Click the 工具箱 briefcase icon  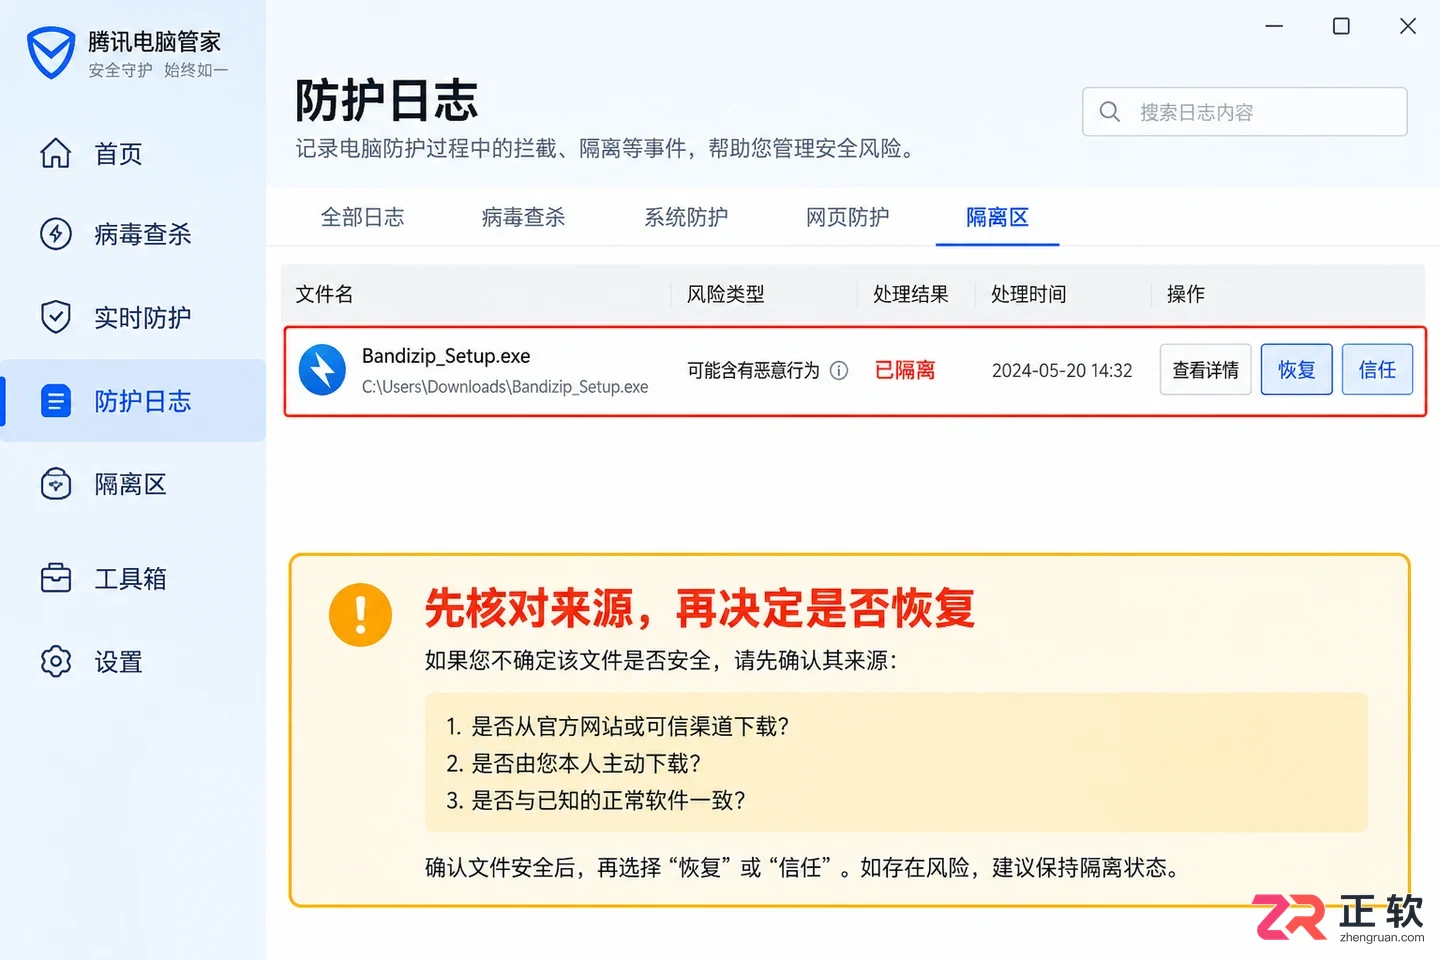[x=56, y=578]
